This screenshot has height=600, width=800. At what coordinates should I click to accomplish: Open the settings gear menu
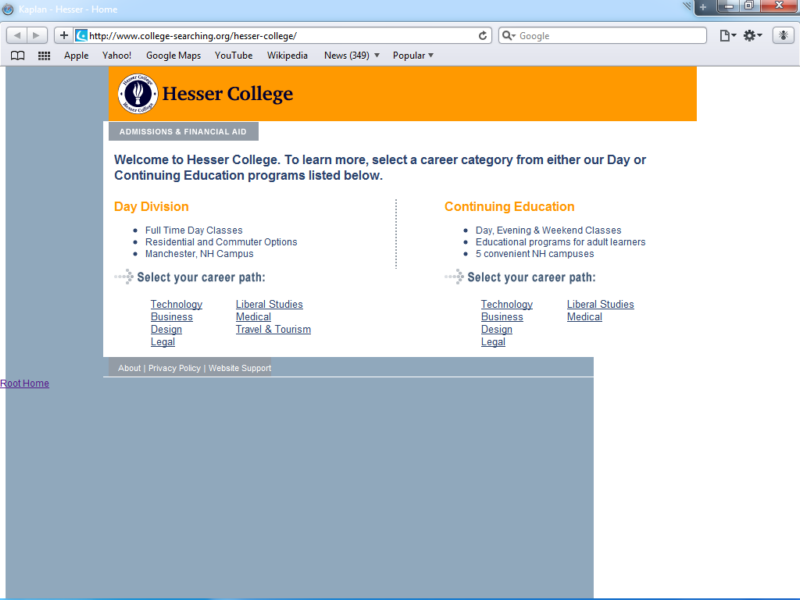click(753, 36)
